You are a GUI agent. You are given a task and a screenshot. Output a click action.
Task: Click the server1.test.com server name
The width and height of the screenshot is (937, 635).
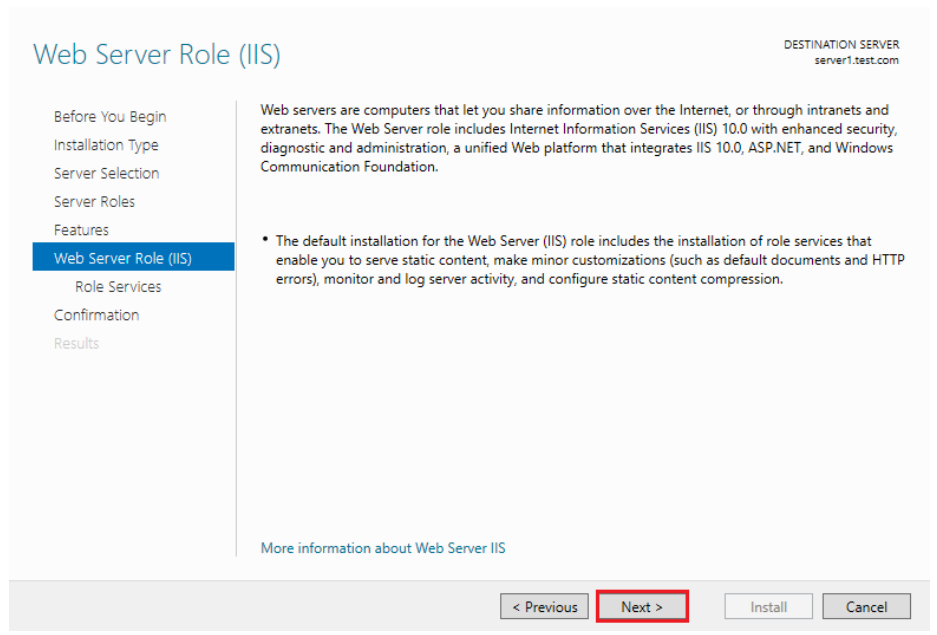(856, 60)
